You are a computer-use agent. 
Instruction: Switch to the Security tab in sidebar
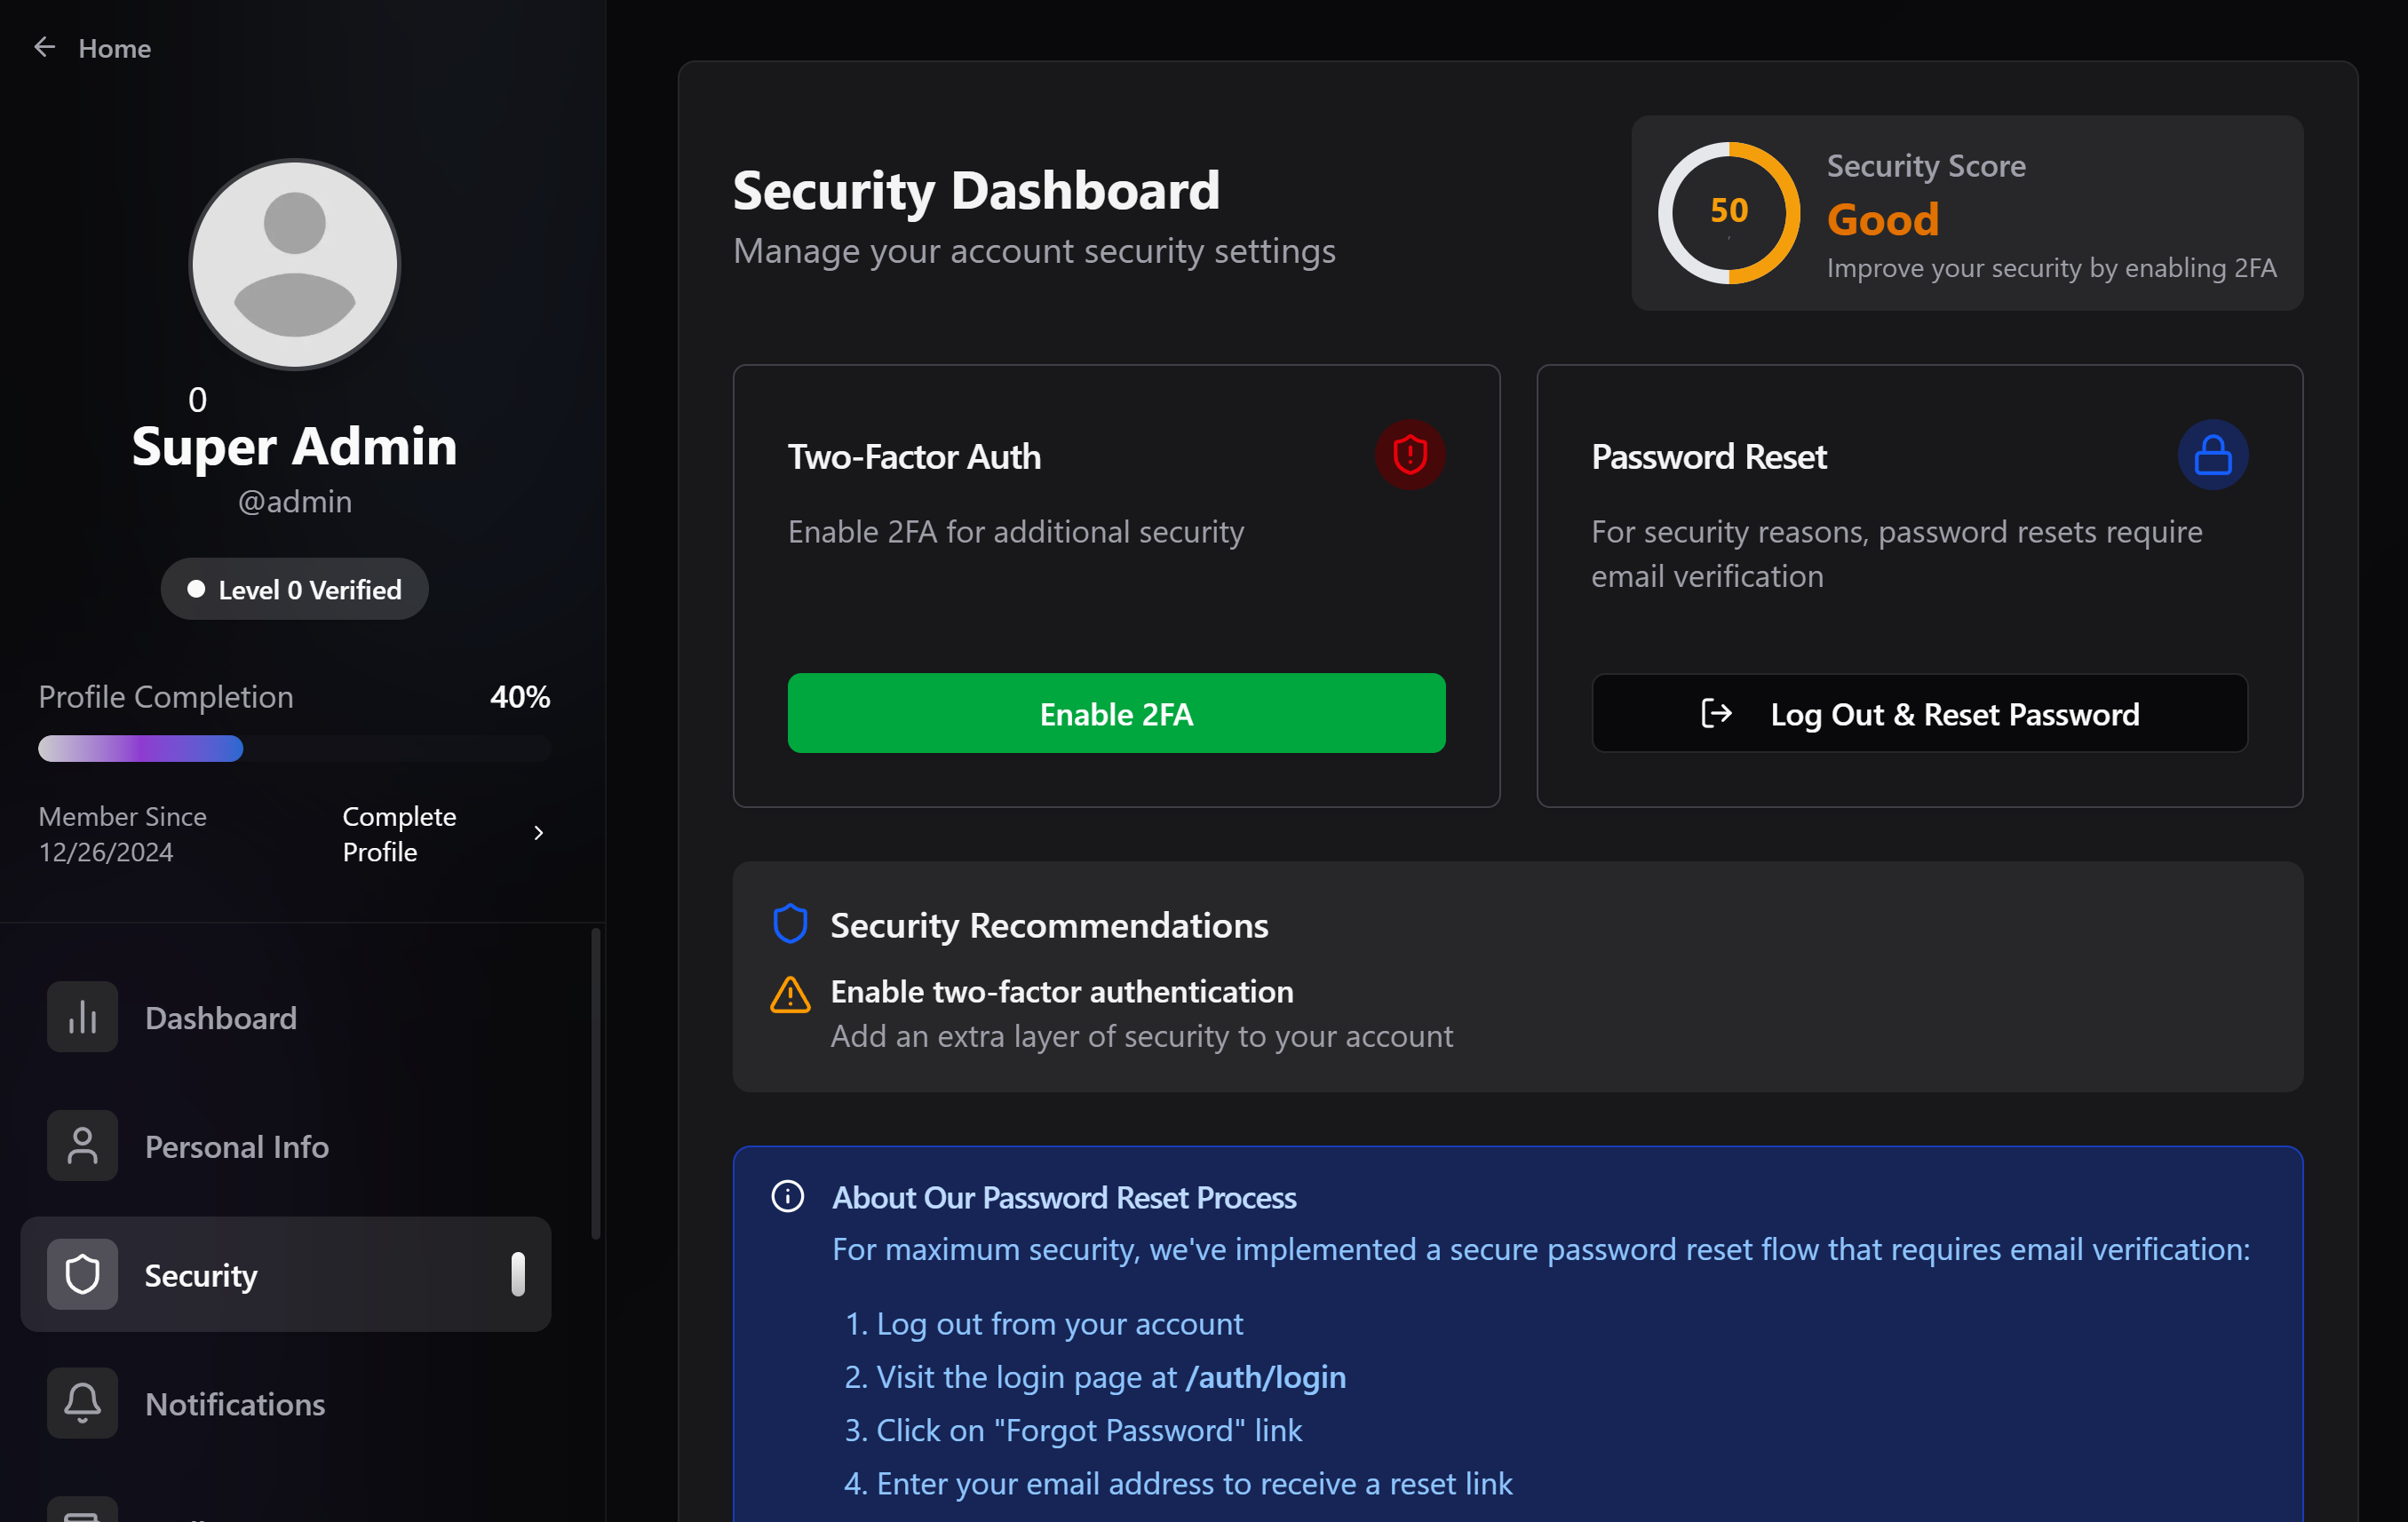(201, 1274)
